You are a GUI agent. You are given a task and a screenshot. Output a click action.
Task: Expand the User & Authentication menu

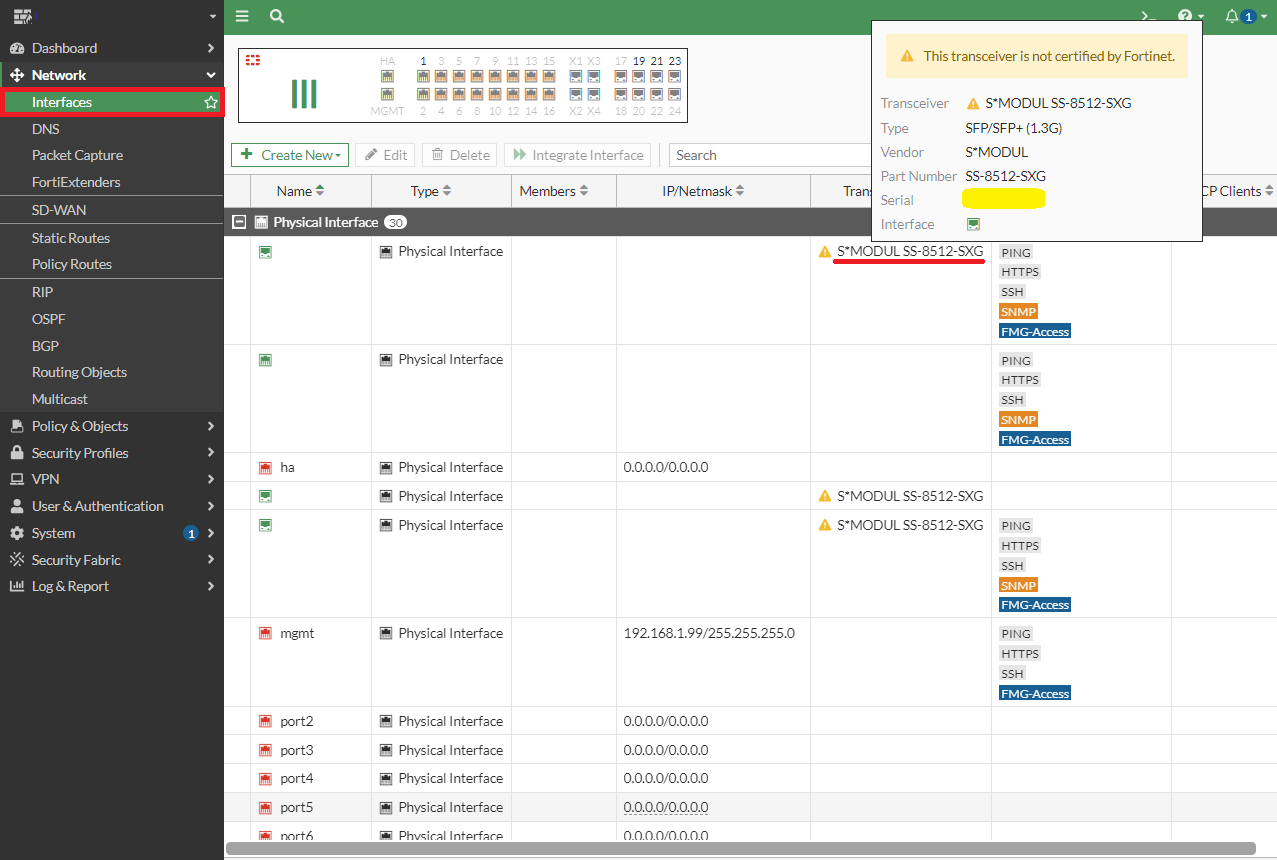pos(112,506)
